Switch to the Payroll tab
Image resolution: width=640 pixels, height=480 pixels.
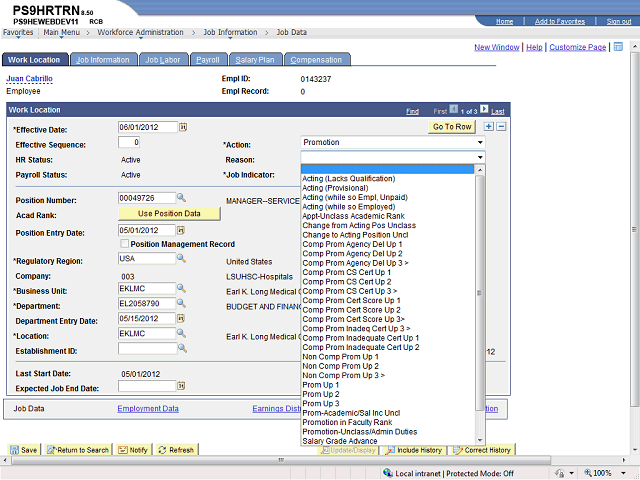208,60
